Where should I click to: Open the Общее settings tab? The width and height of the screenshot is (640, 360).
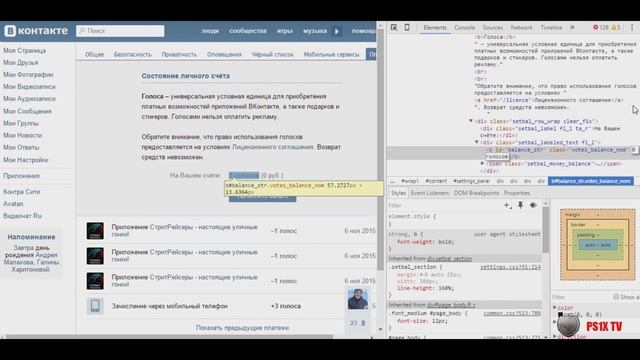click(94, 54)
